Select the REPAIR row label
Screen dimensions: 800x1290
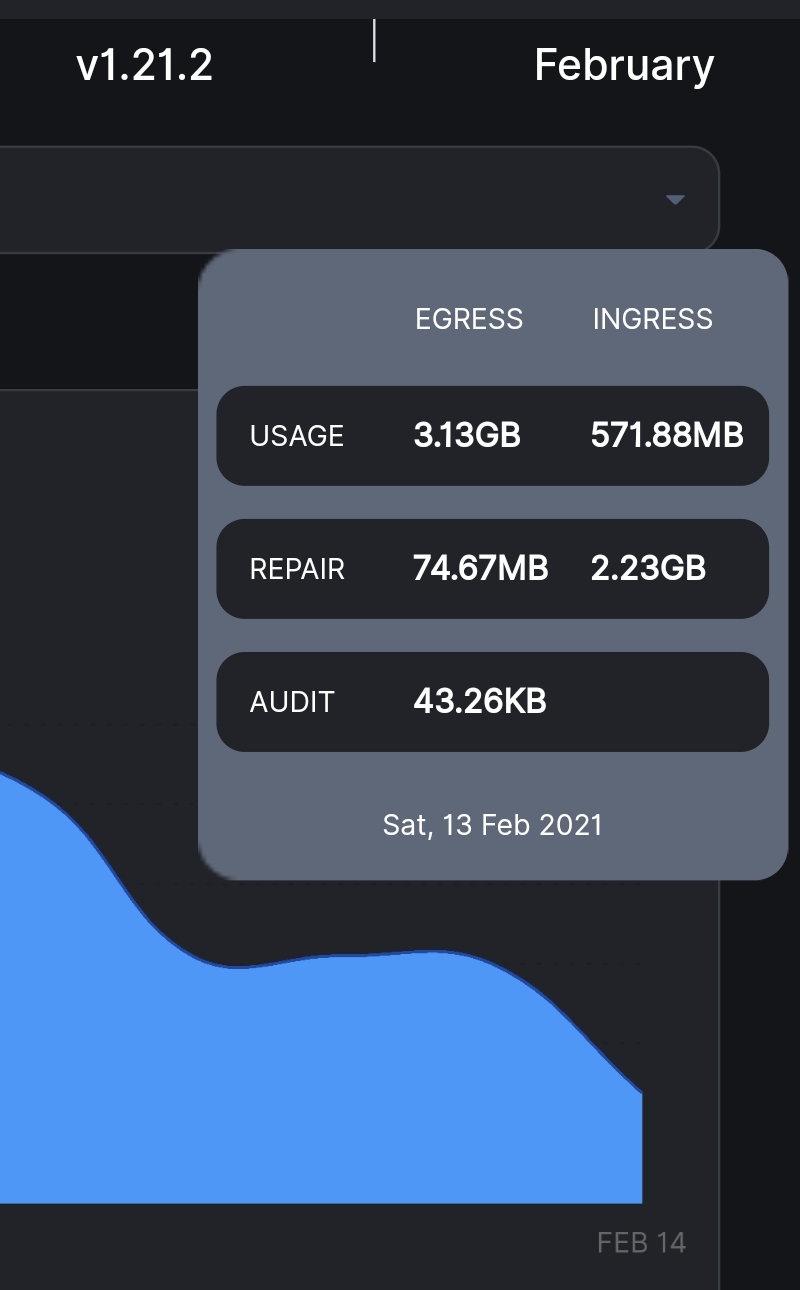click(x=297, y=569)
